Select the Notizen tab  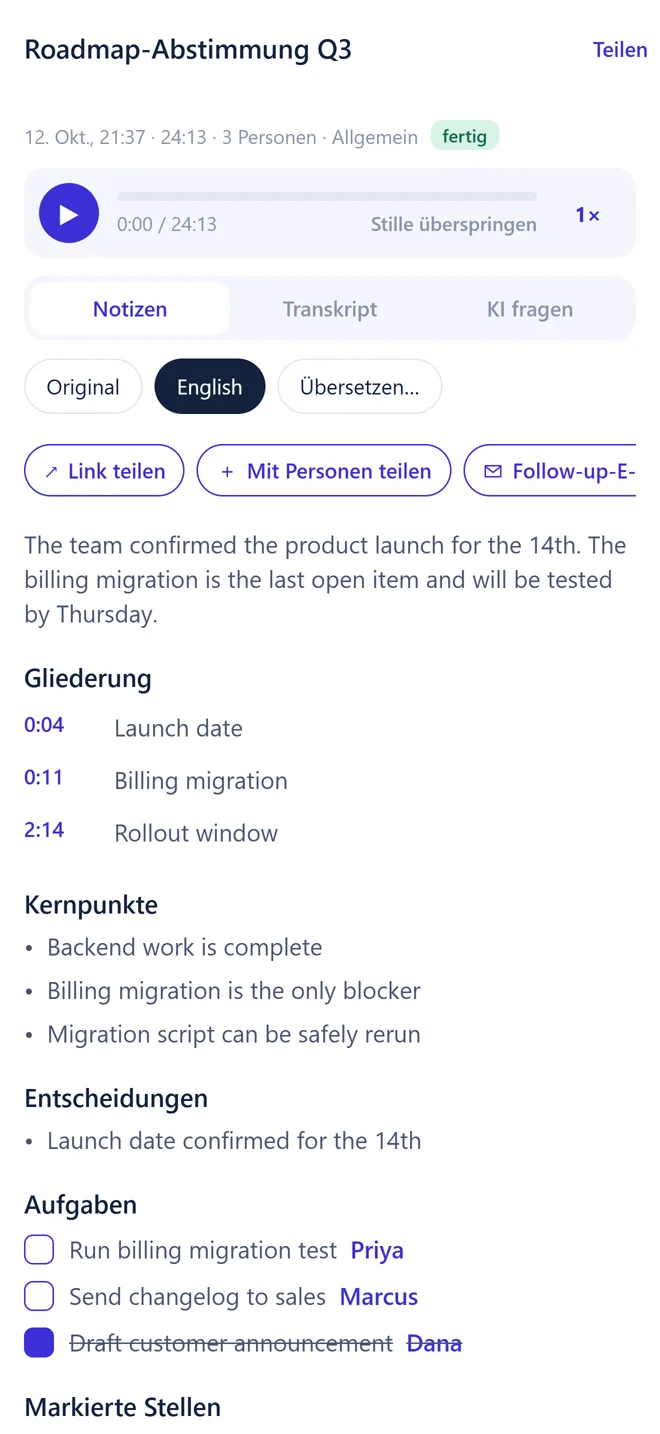130,309
